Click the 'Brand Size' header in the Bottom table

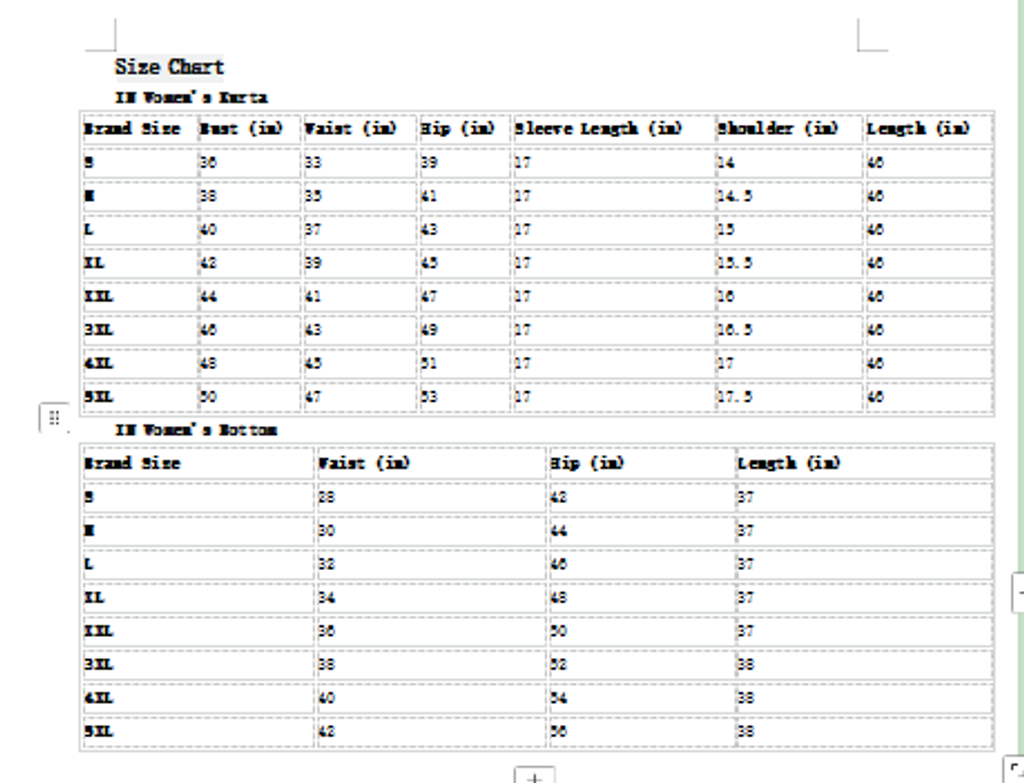(132, 464)
